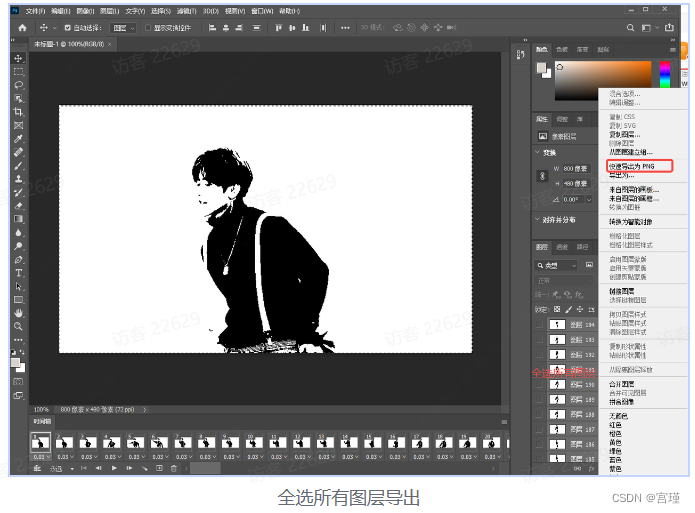The height and width of the screenshot is (513, 695).
Task: Select the Path Selection arrow tool
Action: [x=18, y=286]
